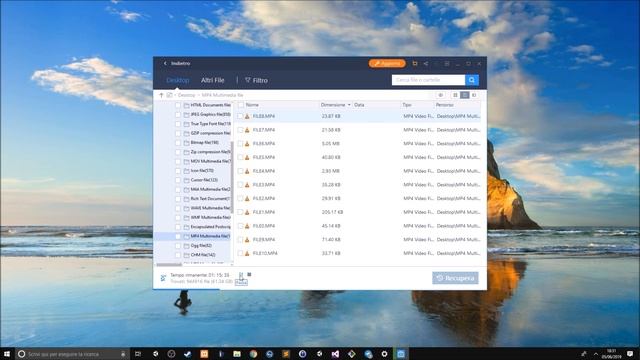The height and width of the screenshot is (360, 640).
Task: Click the folder icon beside the breadcrumb path
Action: pos(169,95)
